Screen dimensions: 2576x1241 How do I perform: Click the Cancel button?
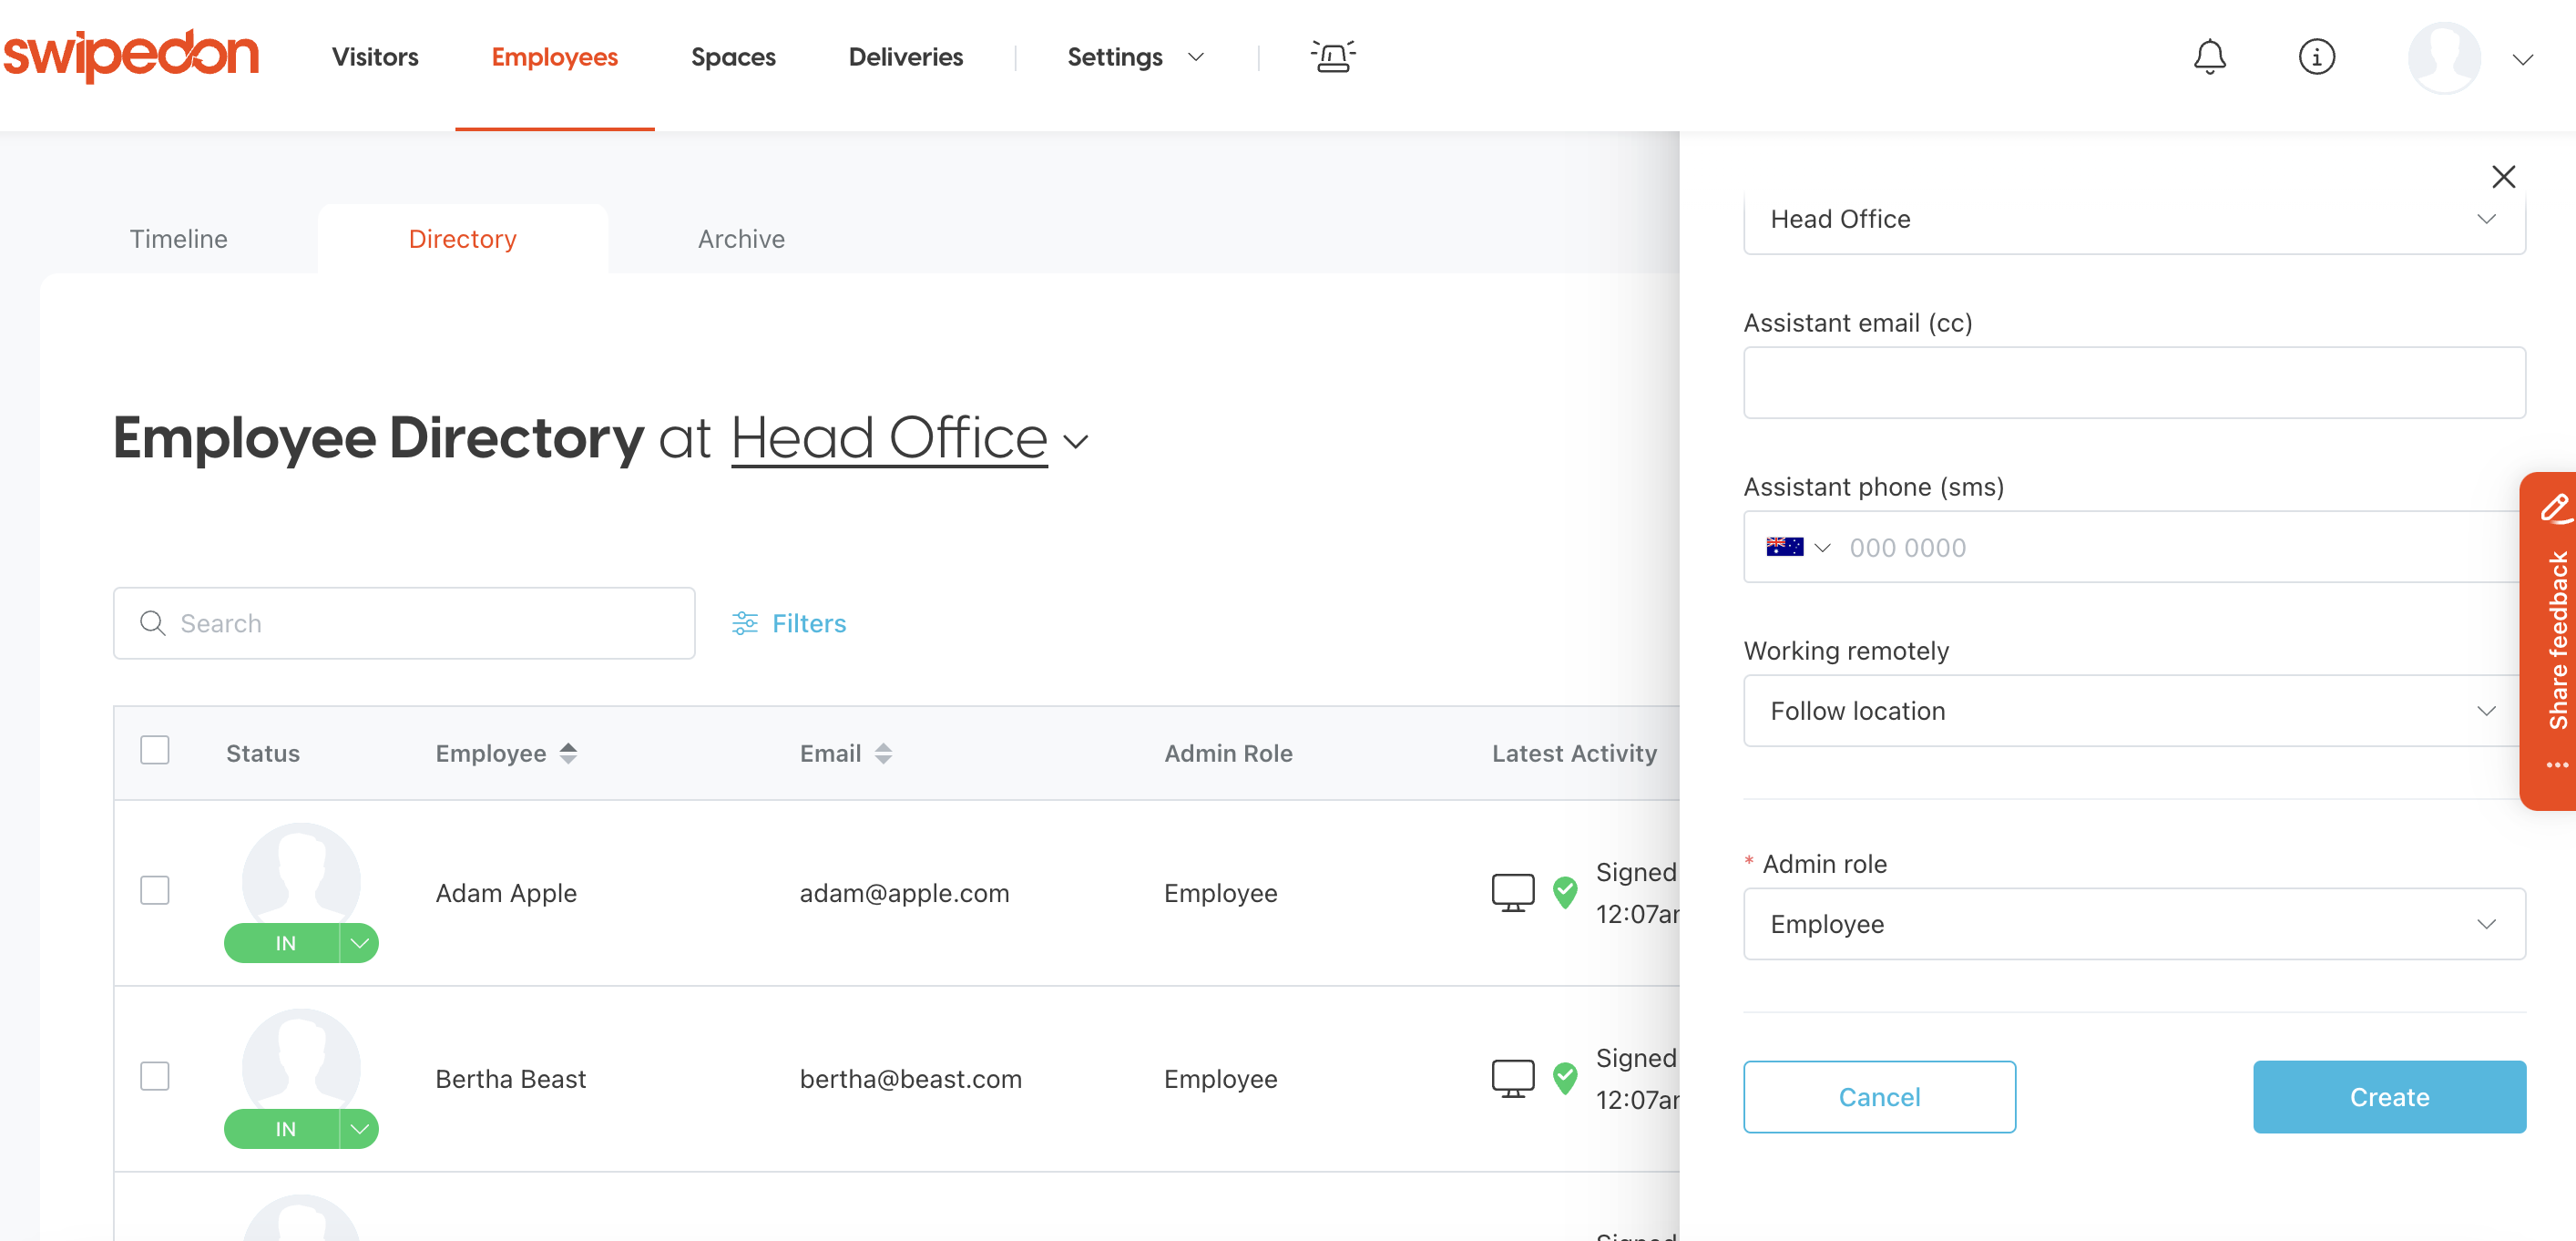[x=1879, y=1097]
